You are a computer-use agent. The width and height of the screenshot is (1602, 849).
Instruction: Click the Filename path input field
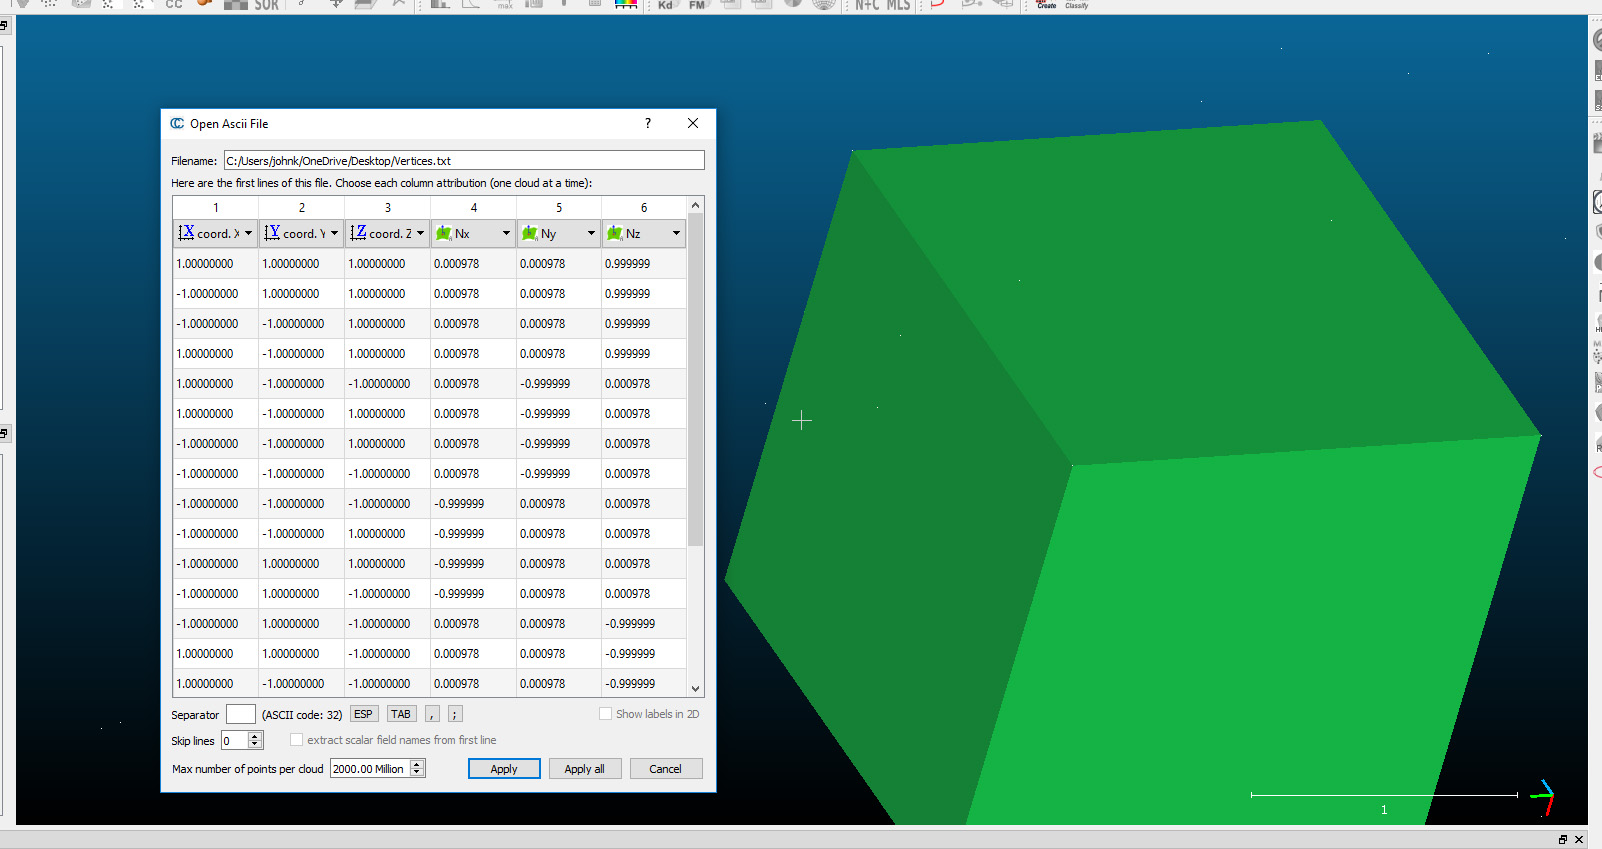(464, 160)
